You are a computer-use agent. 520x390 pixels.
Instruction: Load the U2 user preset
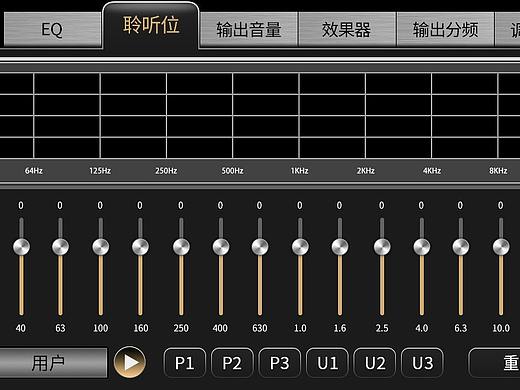[375, 363]
